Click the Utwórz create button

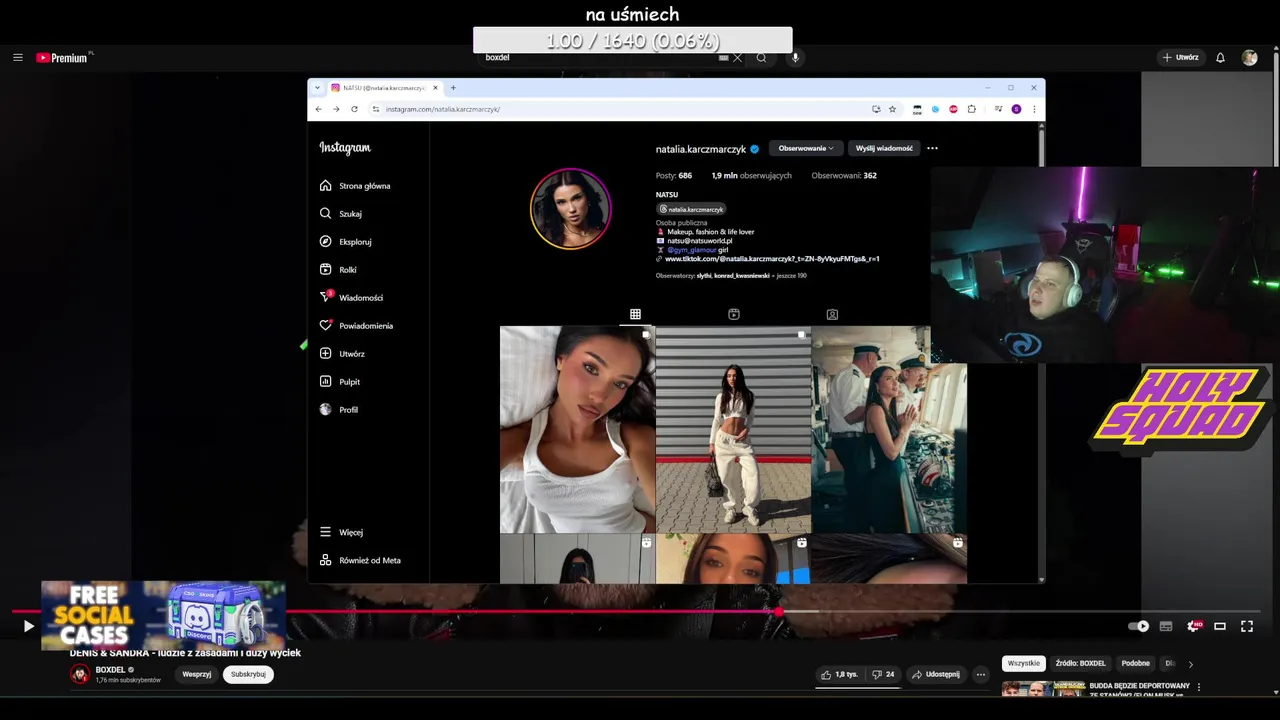1180,58
